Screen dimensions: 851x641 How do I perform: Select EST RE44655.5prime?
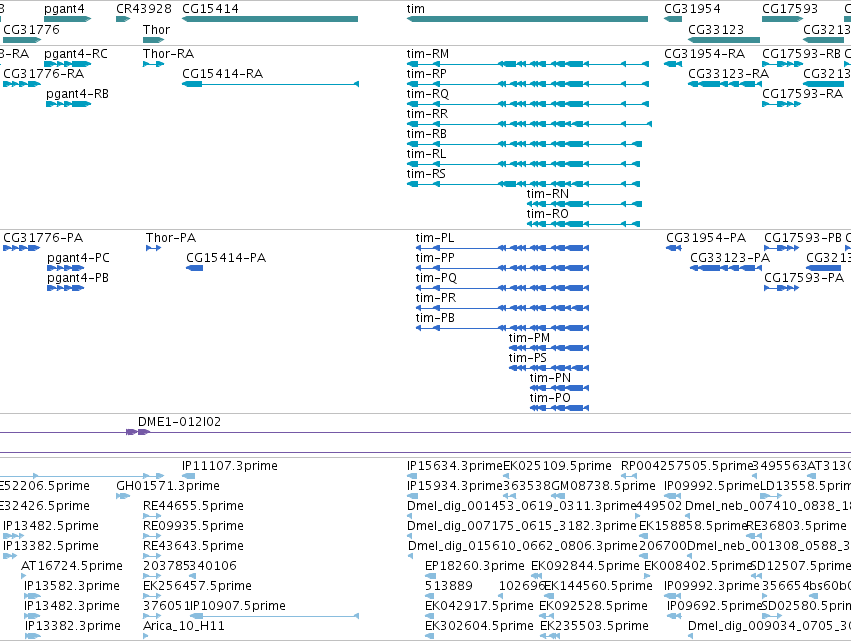(x=152, y=516)
